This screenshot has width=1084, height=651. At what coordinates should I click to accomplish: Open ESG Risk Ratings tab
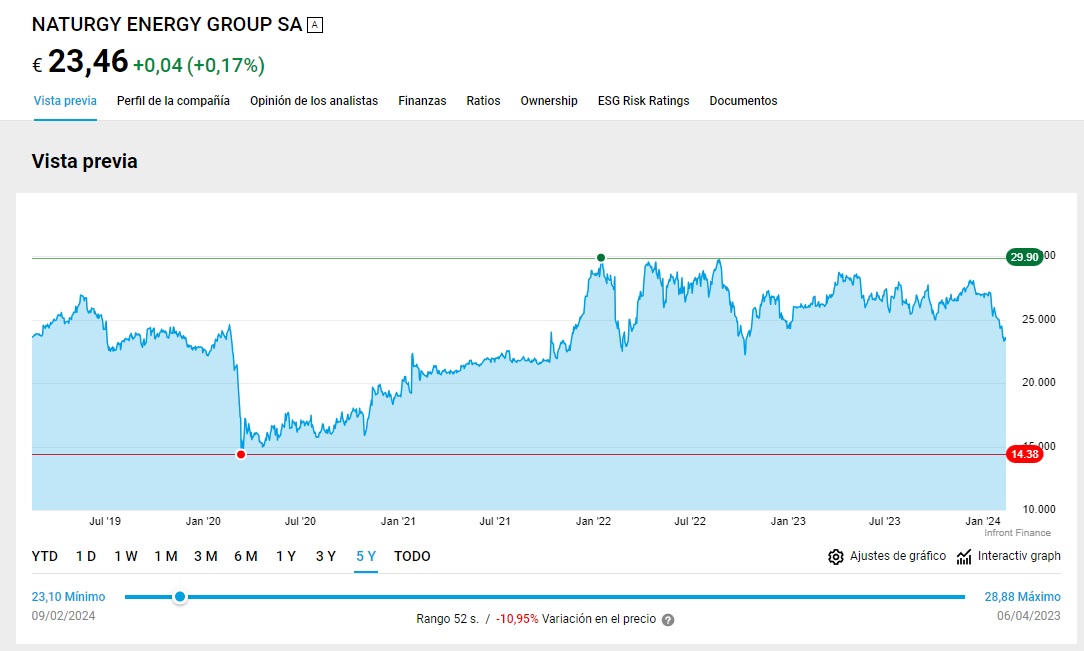(643, 101)
